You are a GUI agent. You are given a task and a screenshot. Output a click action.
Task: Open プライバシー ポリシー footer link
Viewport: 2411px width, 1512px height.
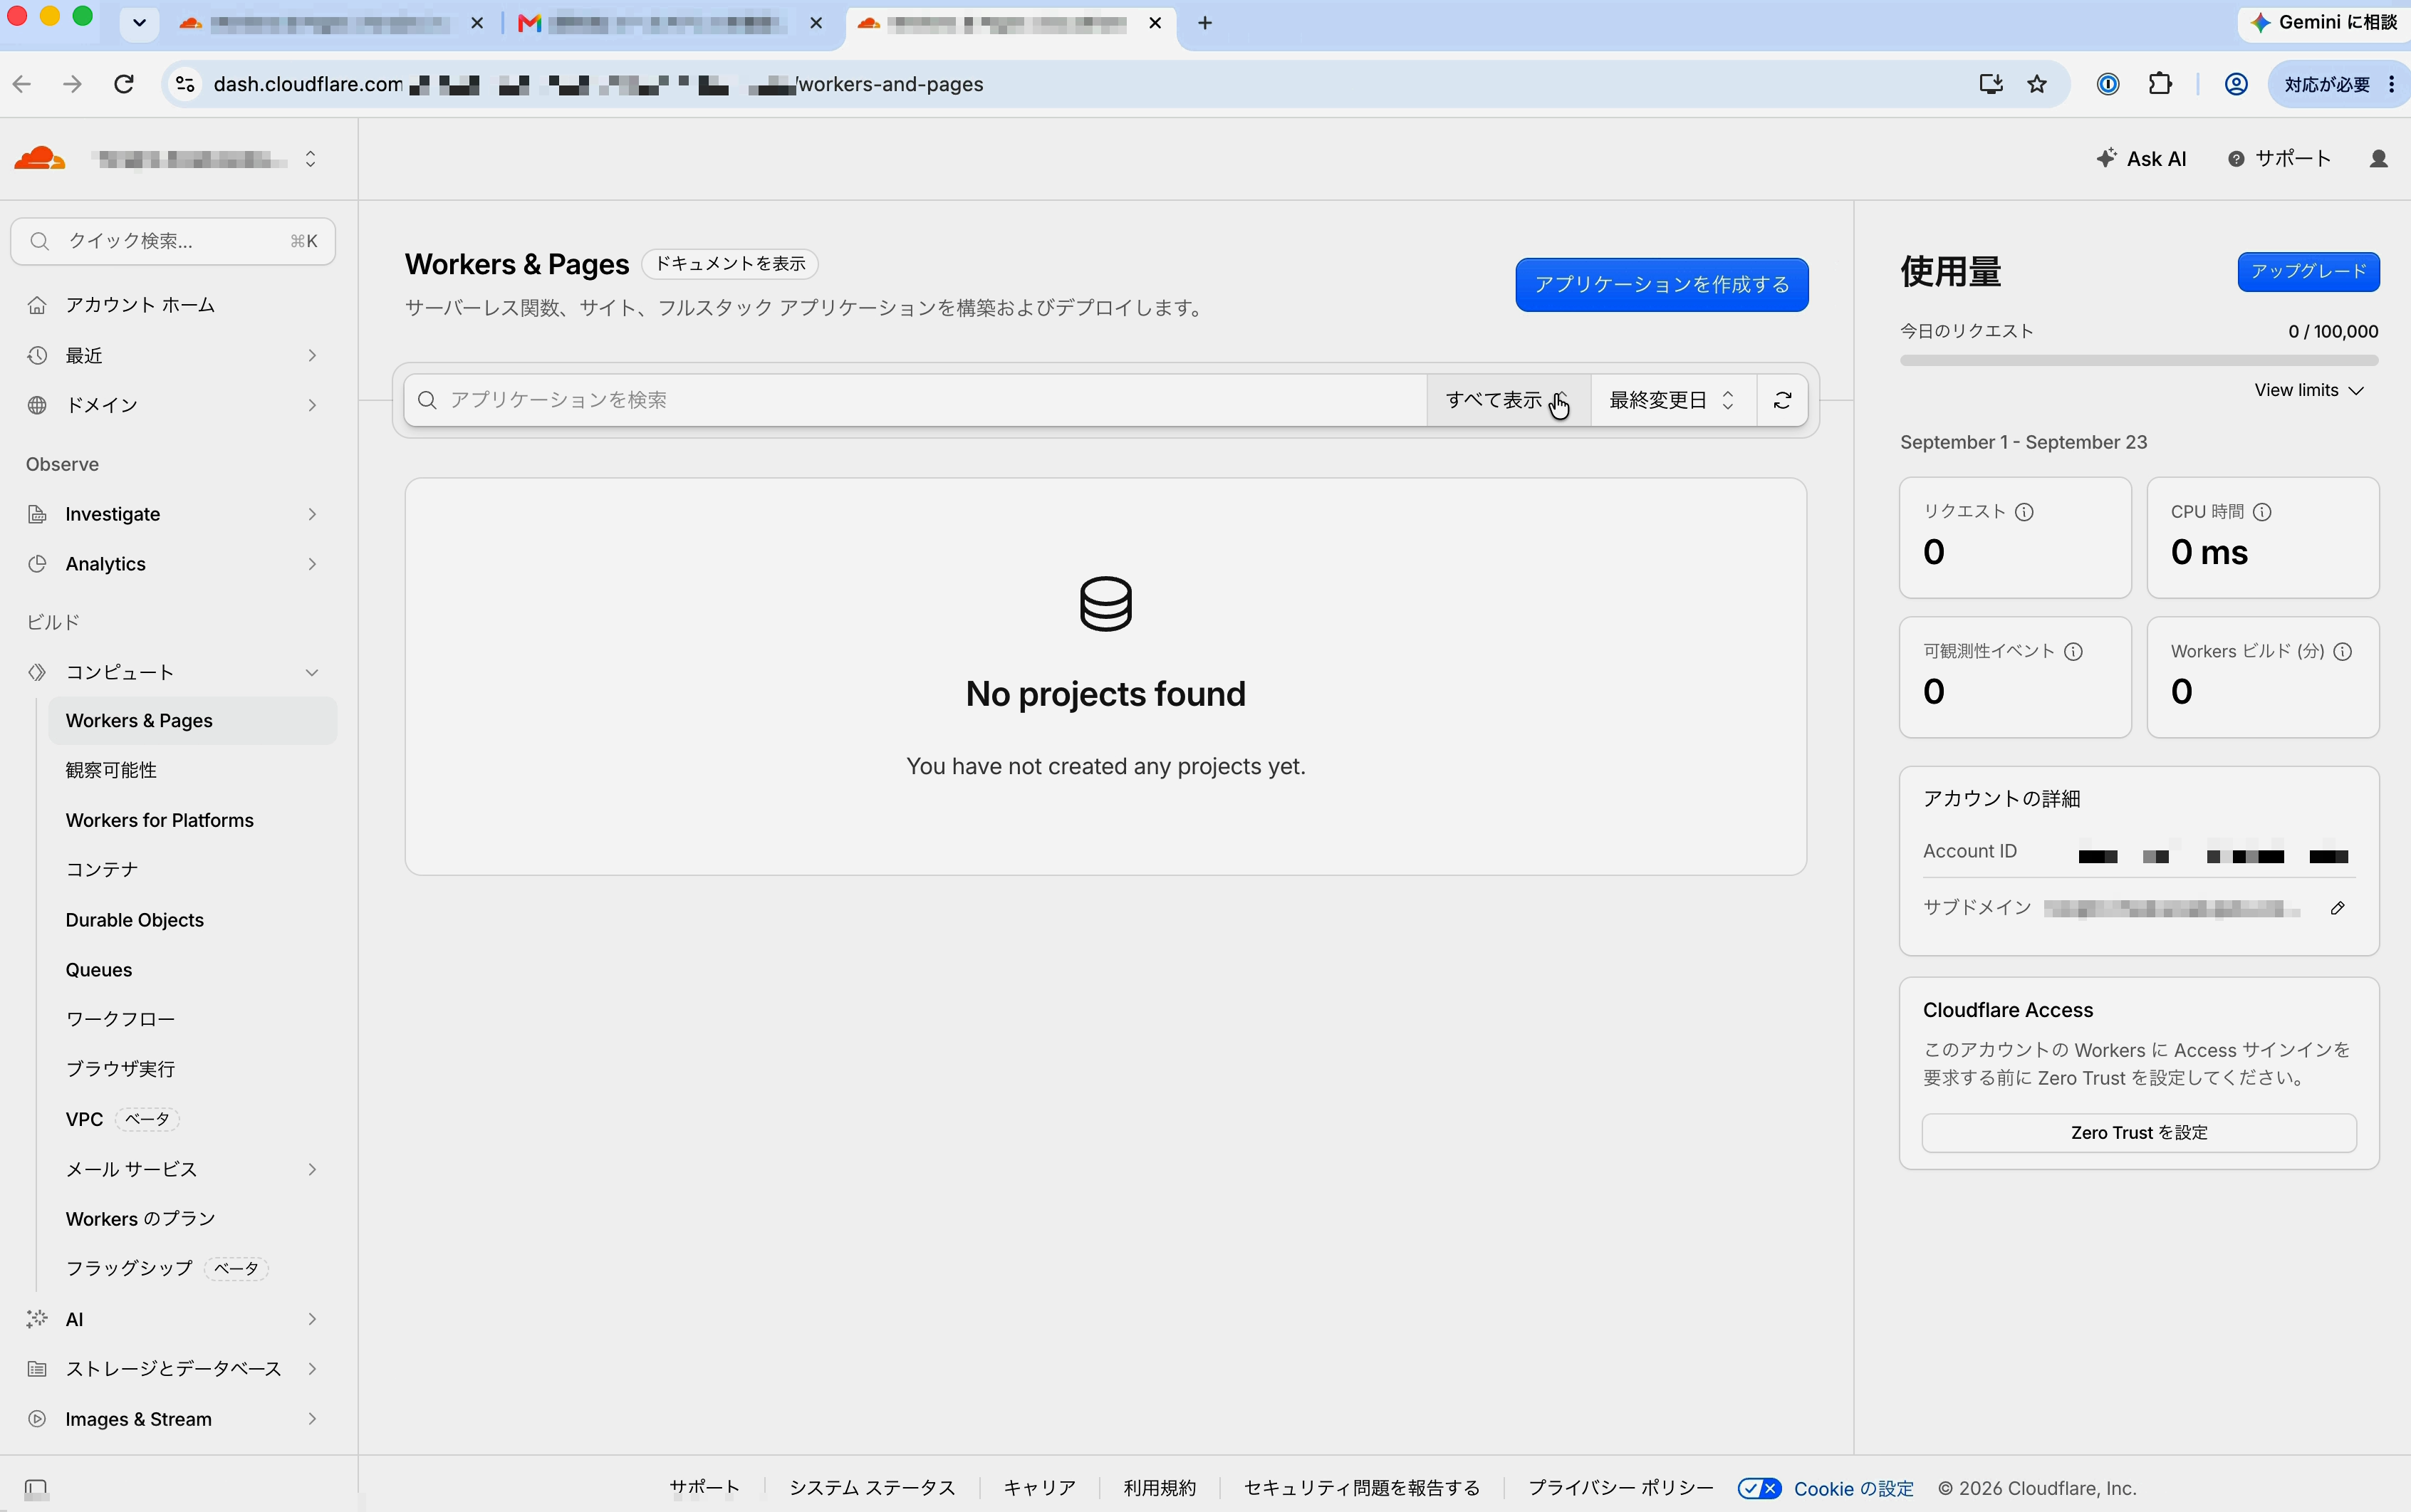pyautogui.click(x=1620, y=1488)
